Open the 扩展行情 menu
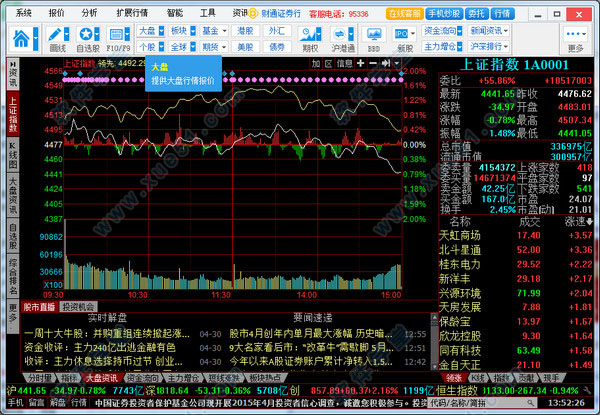This screenshot has width=600, height=415. 132,13
